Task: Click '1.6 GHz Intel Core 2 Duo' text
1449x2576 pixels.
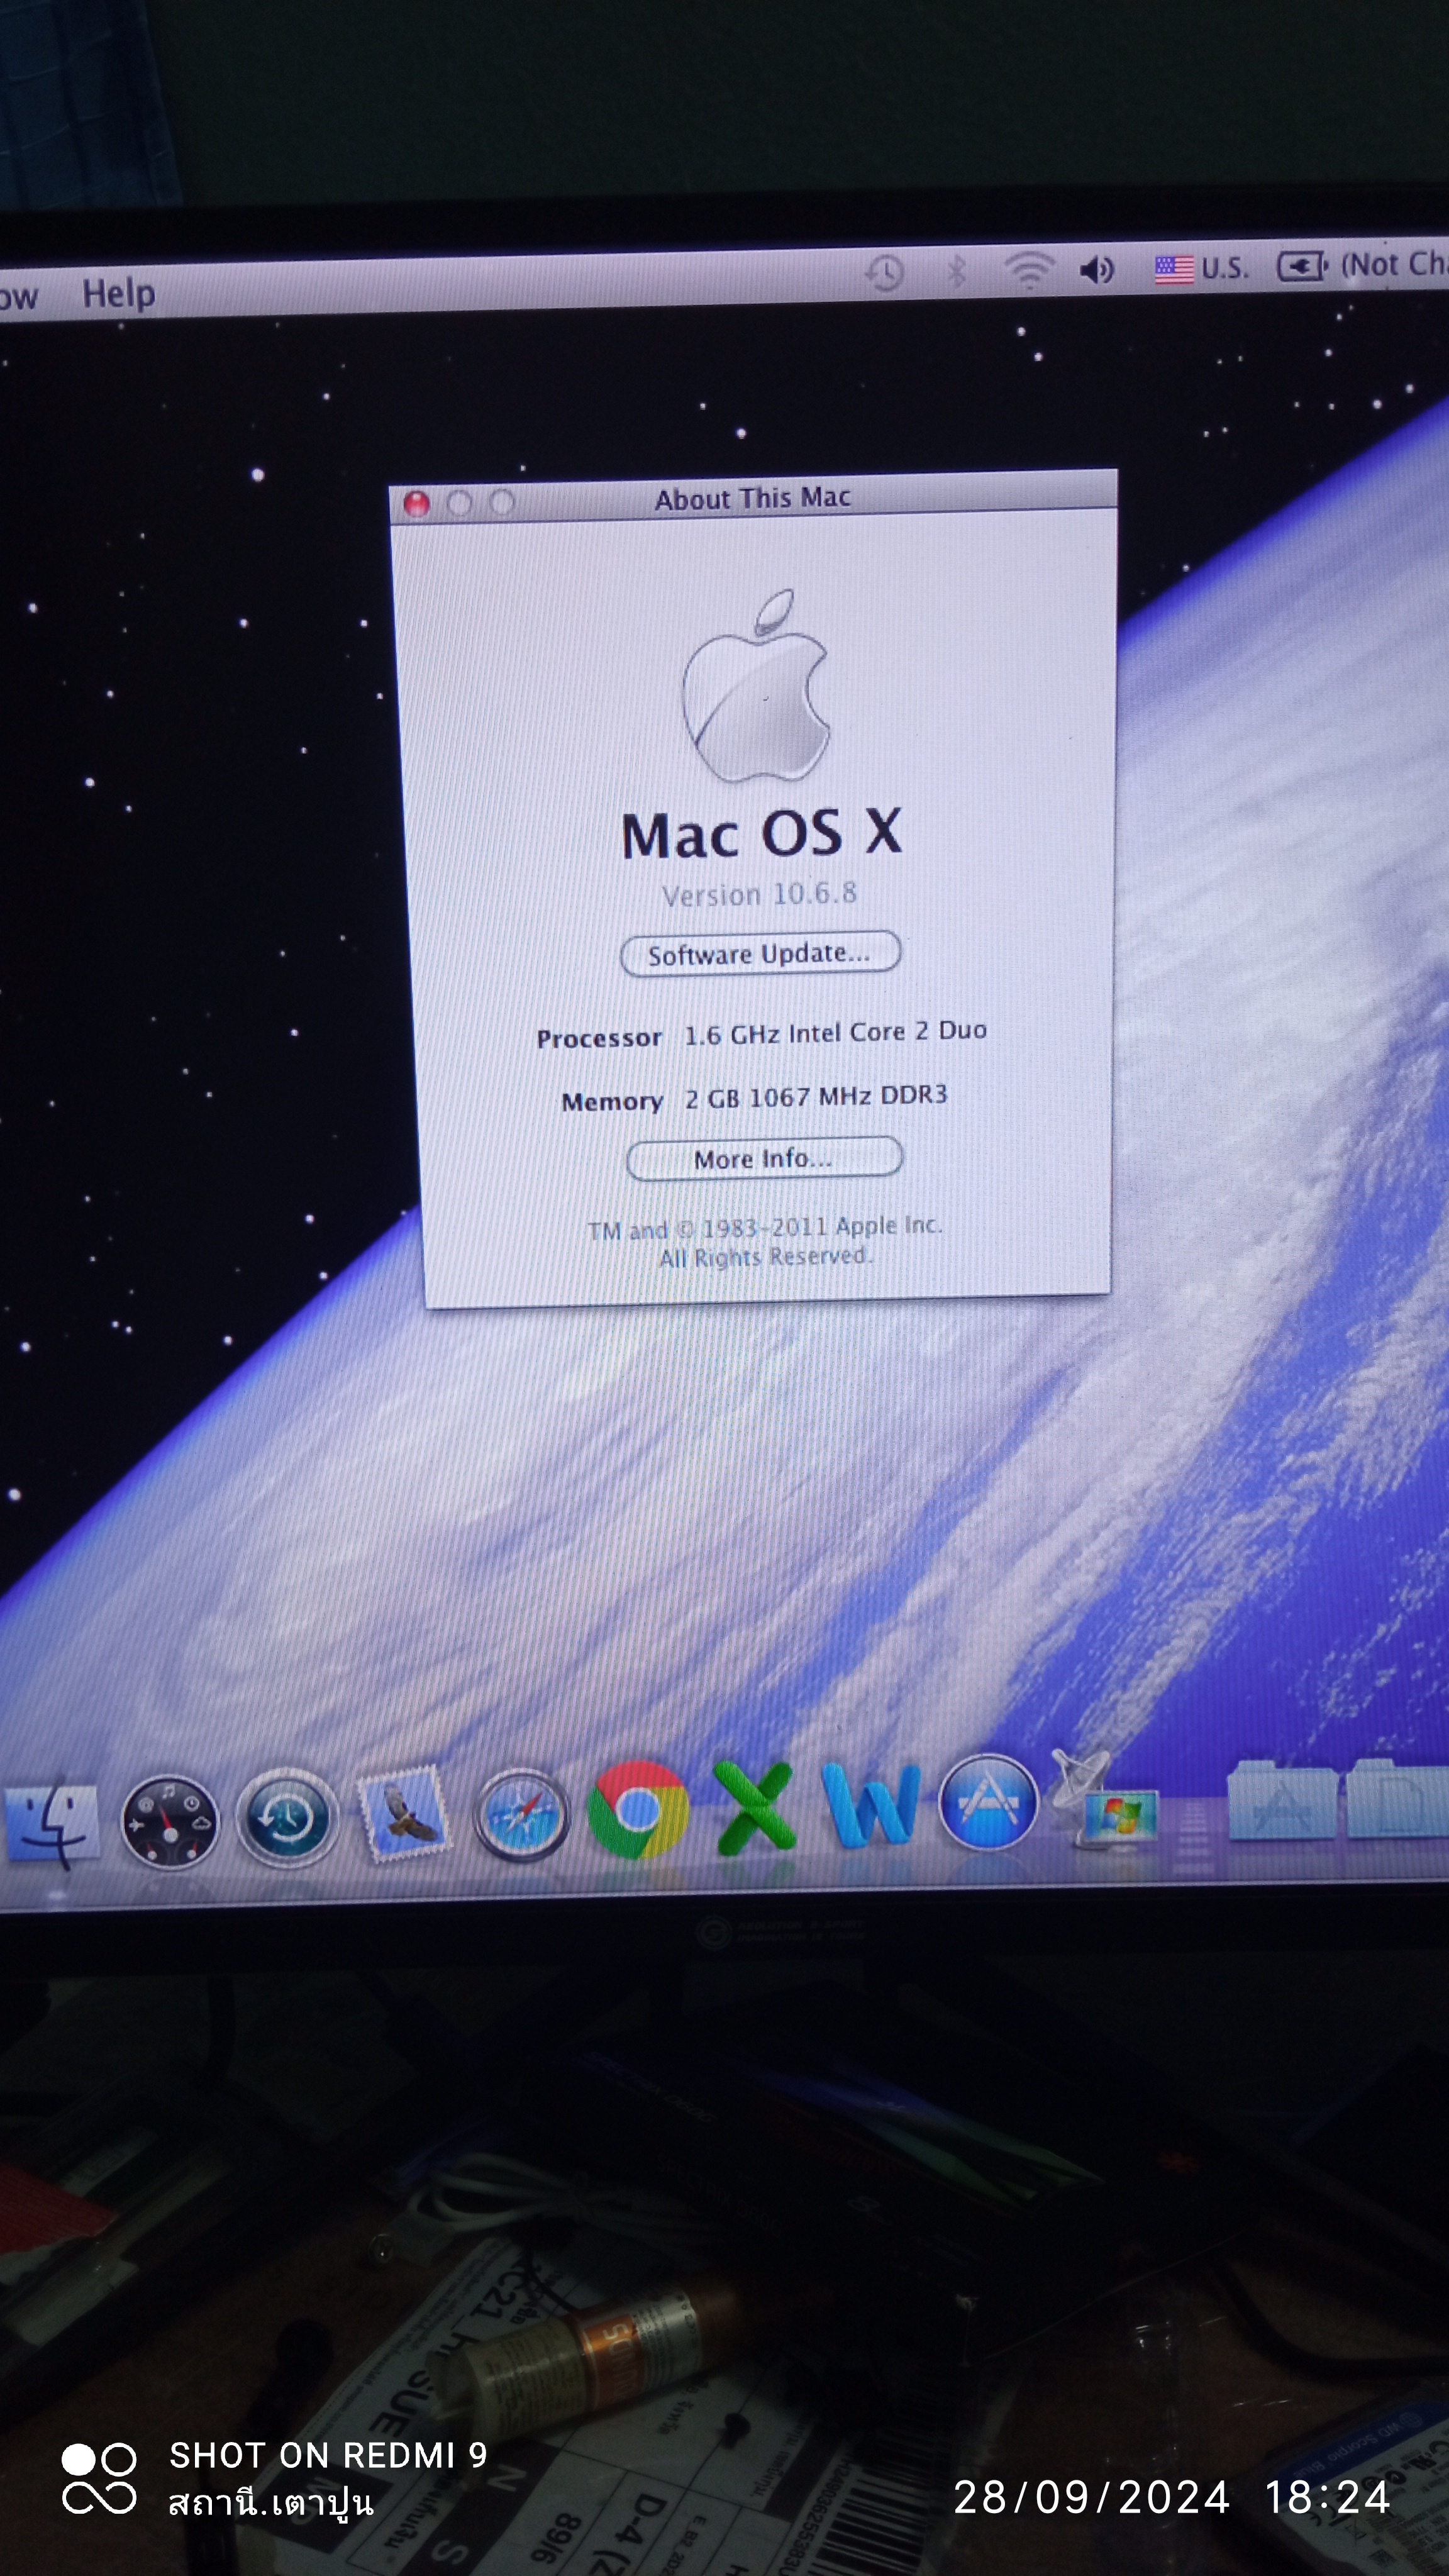Action: tap(835, 1033)
